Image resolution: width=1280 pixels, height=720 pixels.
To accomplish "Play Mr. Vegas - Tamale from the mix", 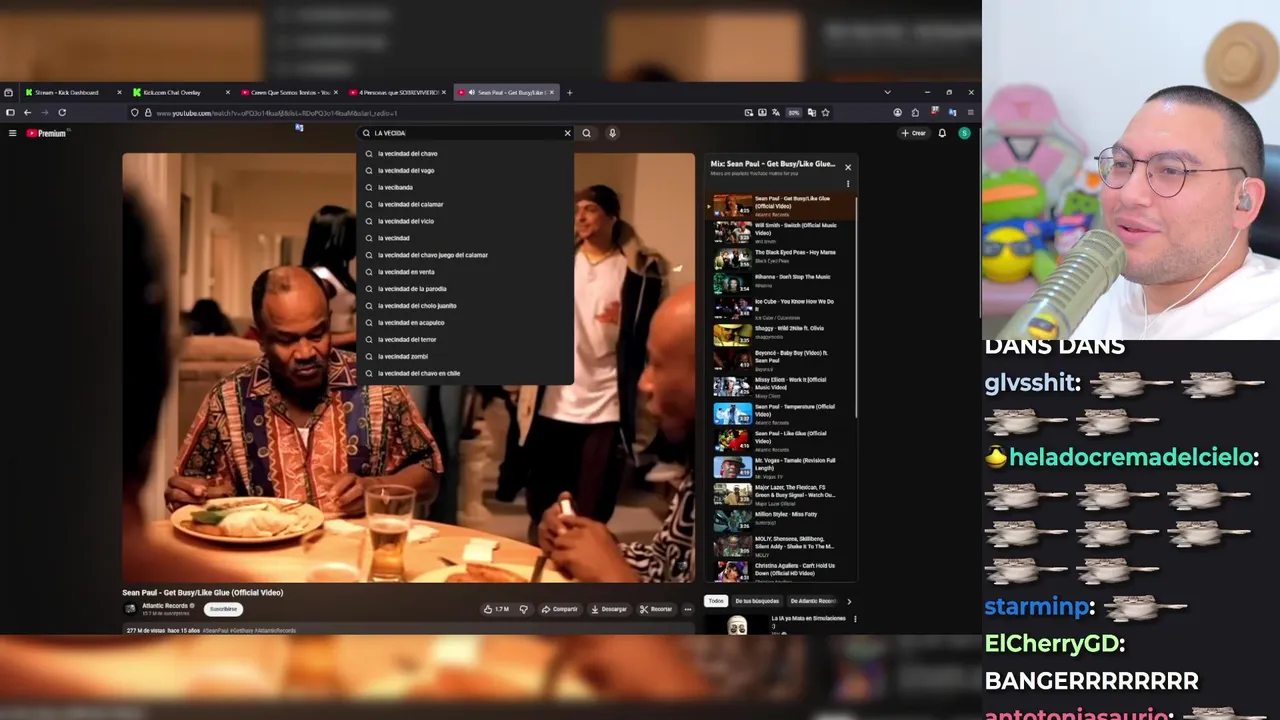I will click(781, 467).
